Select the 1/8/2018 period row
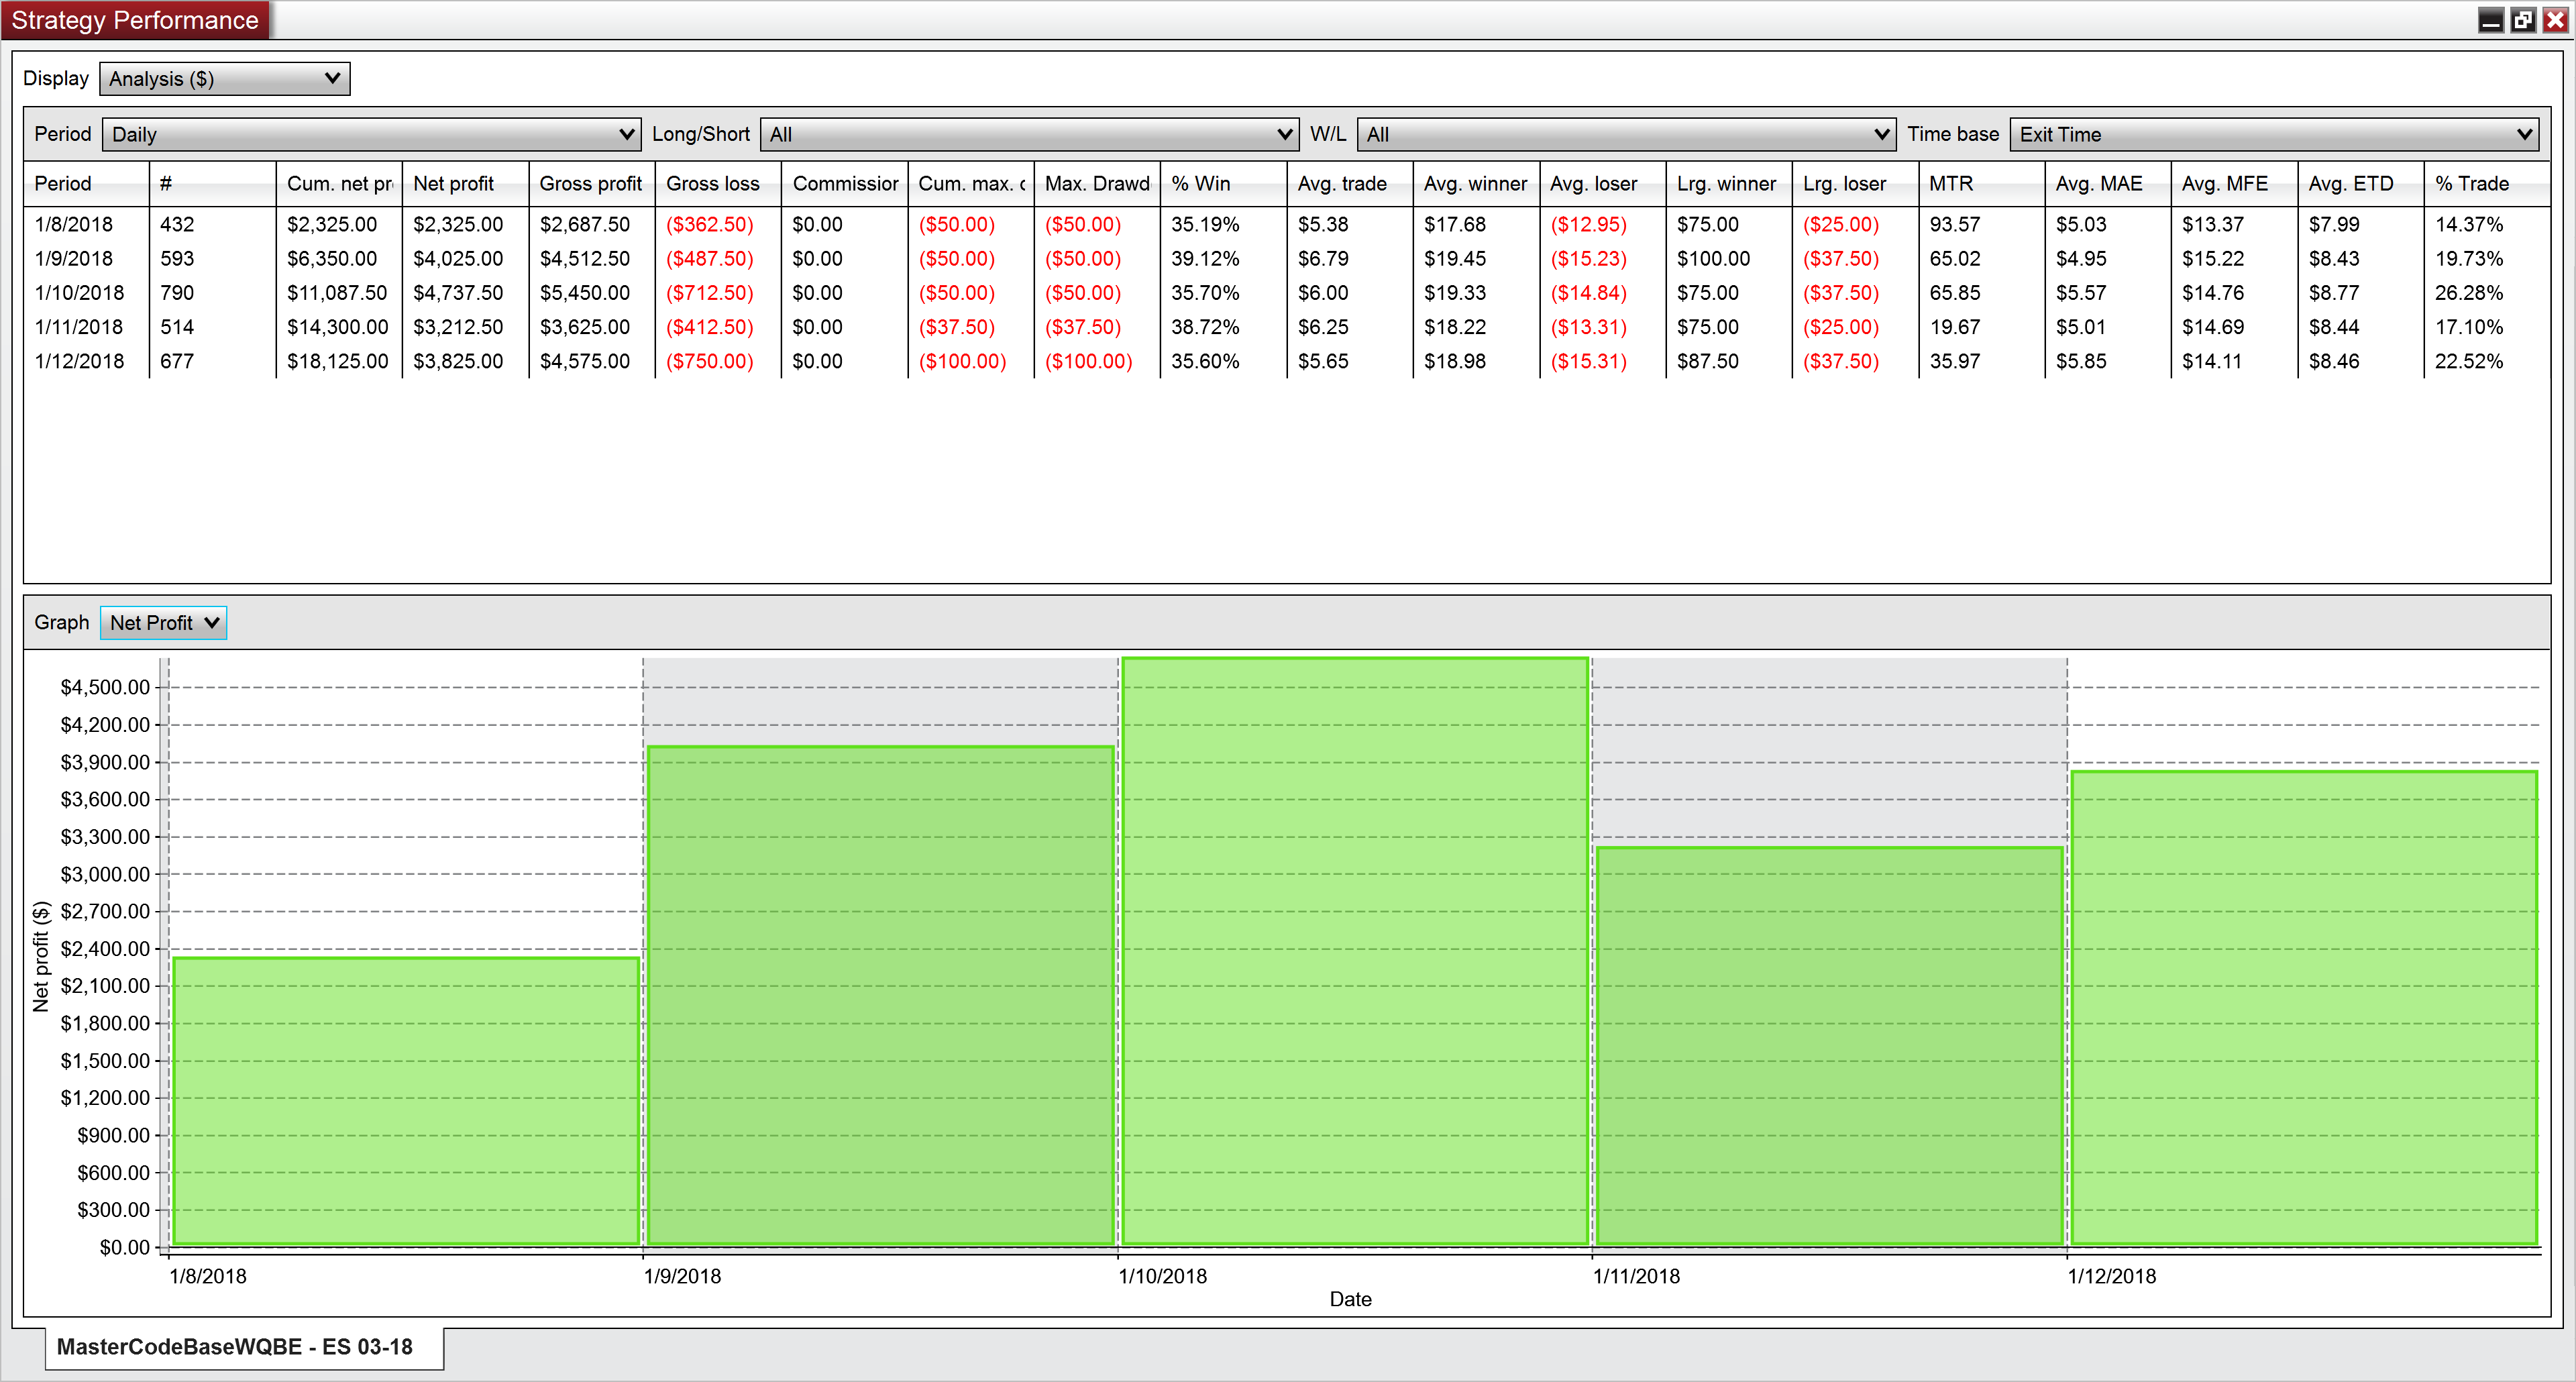Viewport: 2576px width, 1382px height. click(x=1287, y=225)
